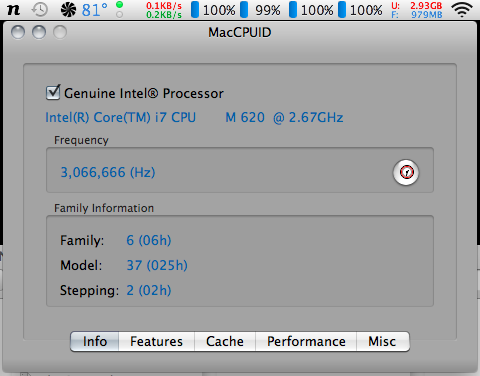Close the MacCPUID window
The height and width of the screenshot is (376, 480).
(18, 32)
